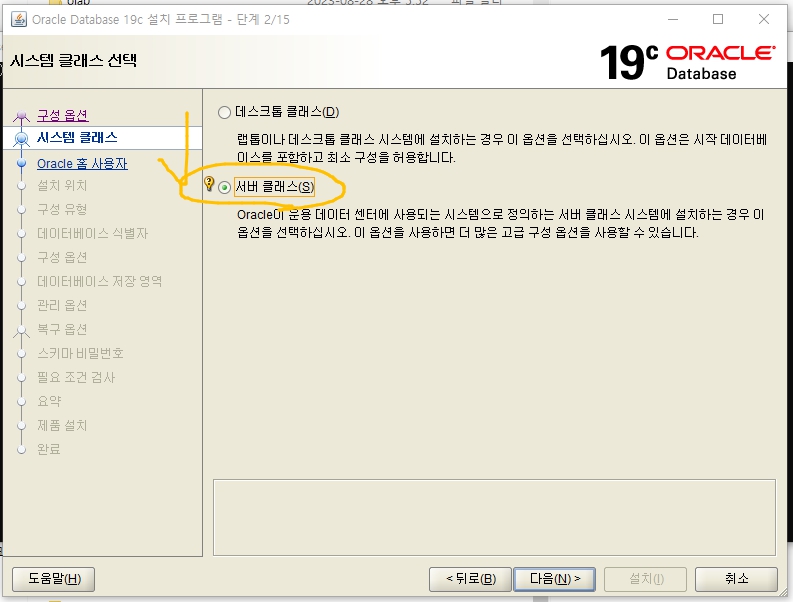793x602 pixels.
Task: Select the 시스템 클래스 step in the sidebar
Action: pos(77,138)
